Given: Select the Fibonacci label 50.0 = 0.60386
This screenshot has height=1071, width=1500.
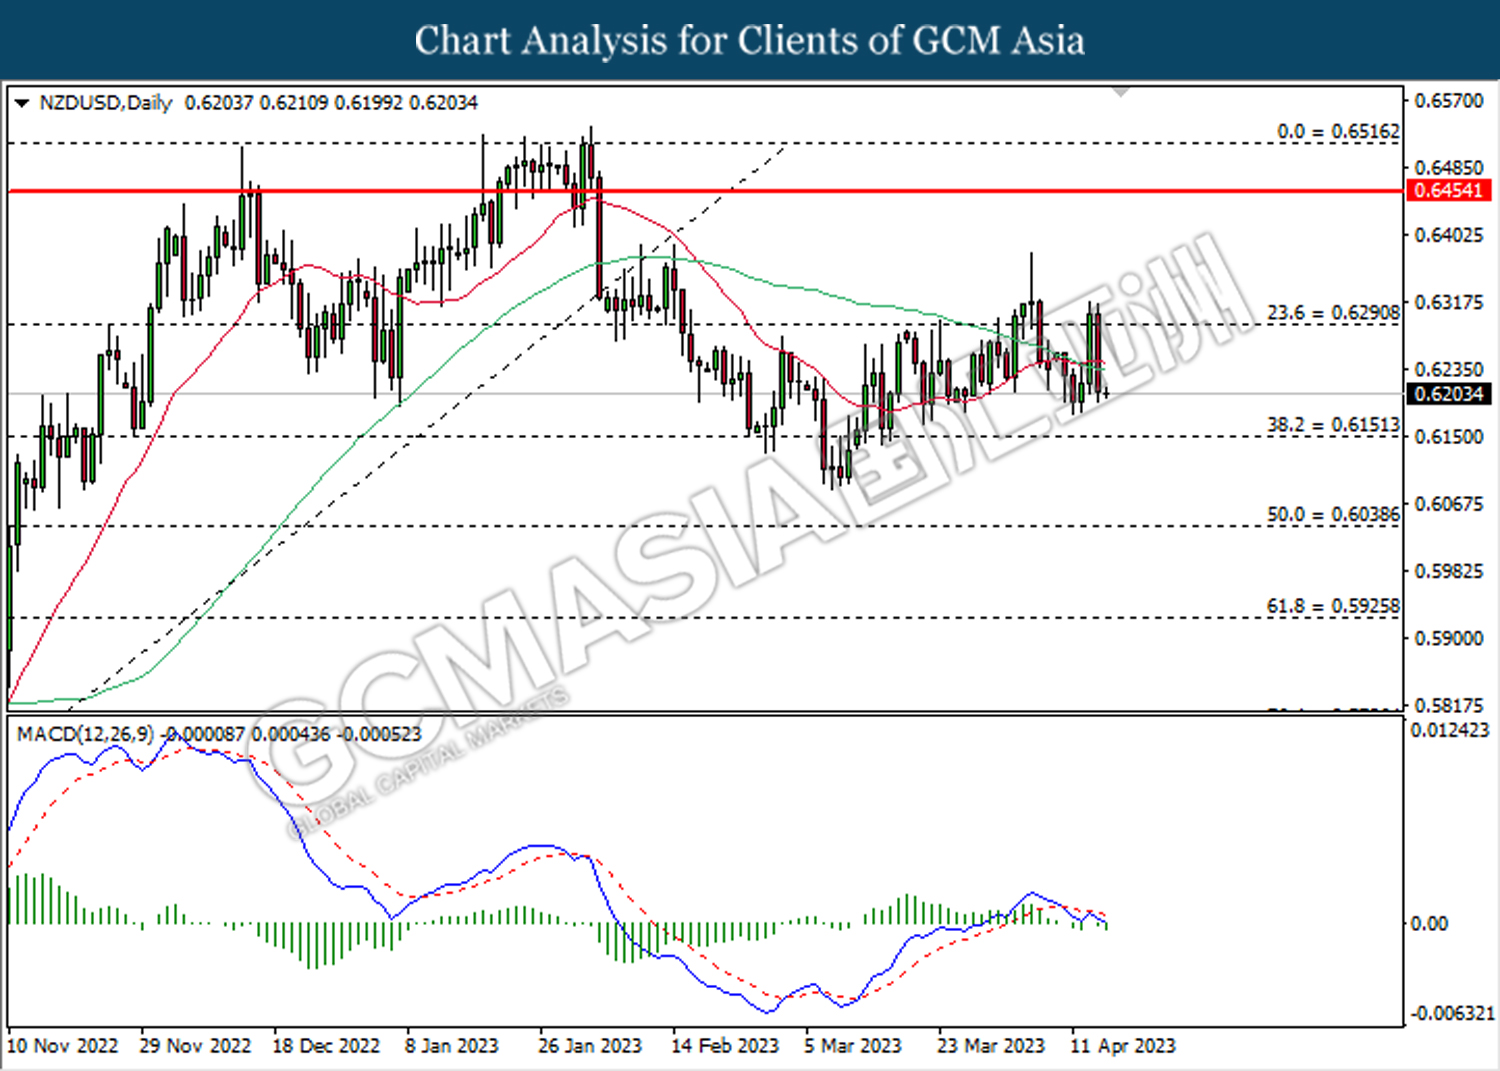Looking at the screenshot, I should pos(1333,514).
